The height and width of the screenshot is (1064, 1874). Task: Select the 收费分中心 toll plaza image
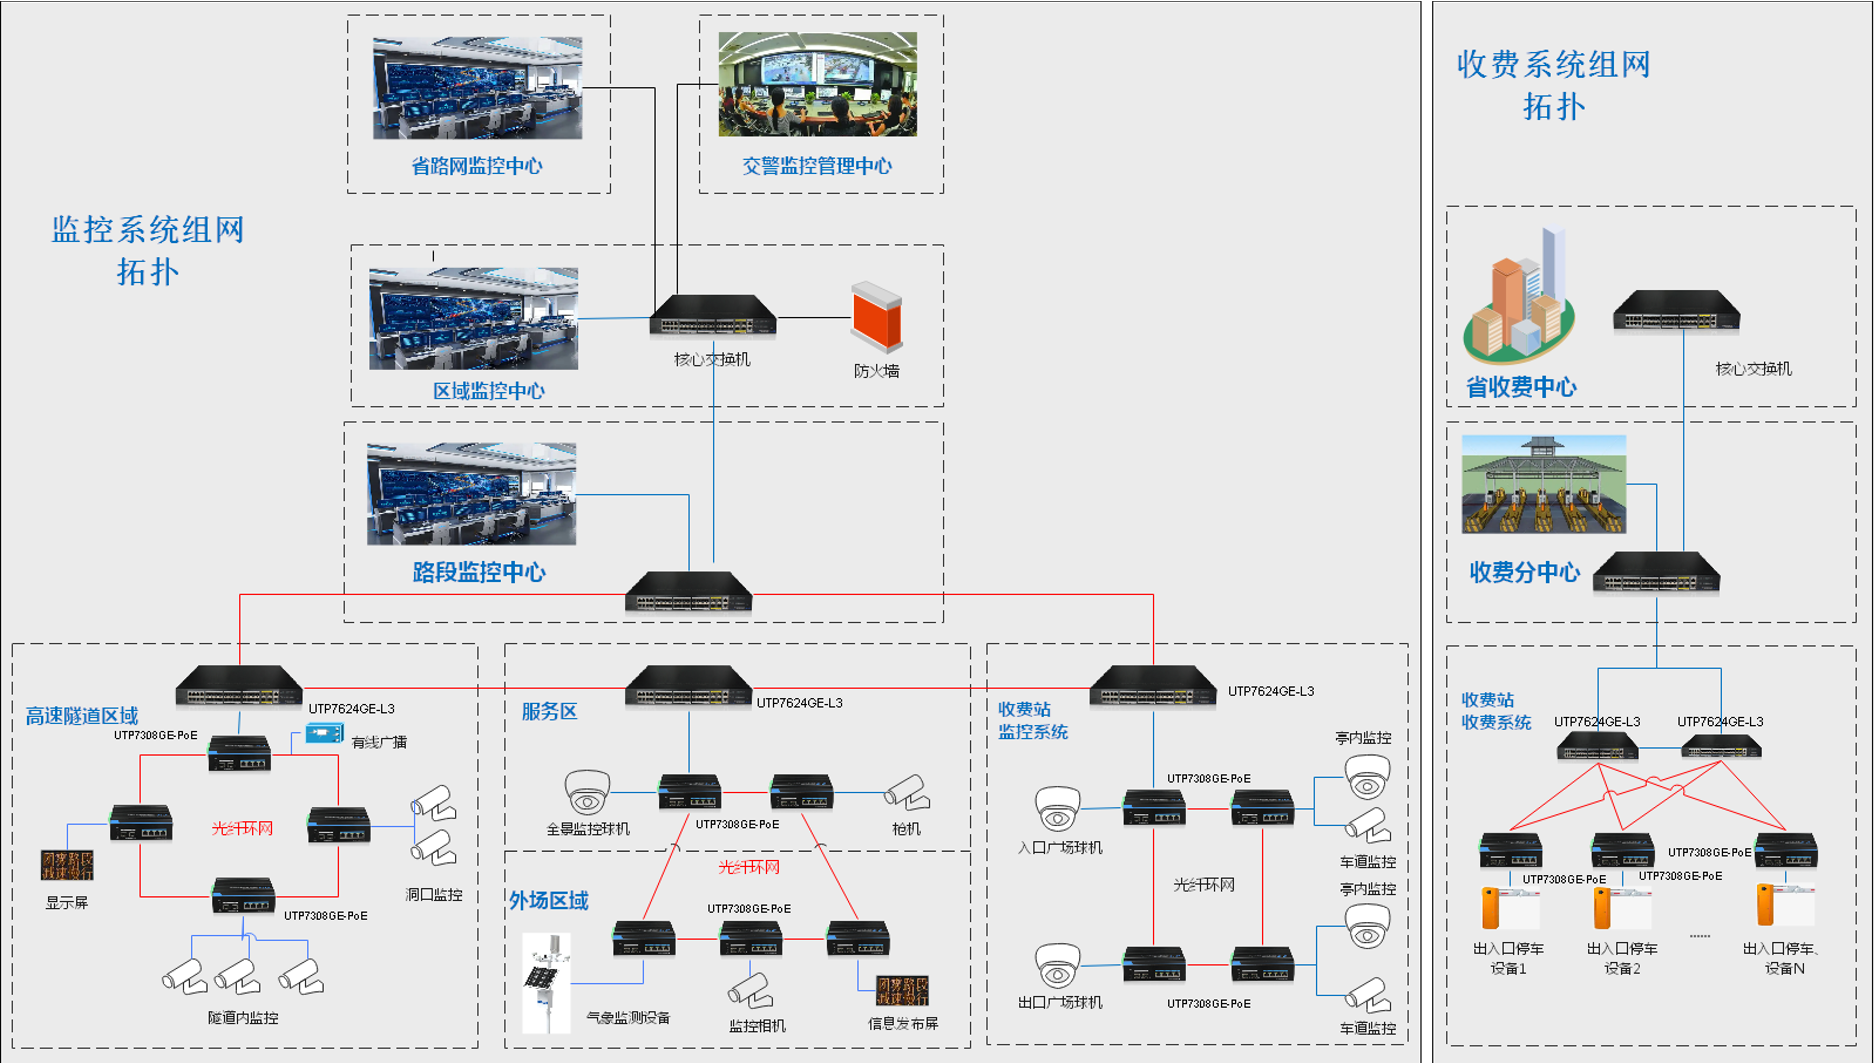click(1543, 484)
